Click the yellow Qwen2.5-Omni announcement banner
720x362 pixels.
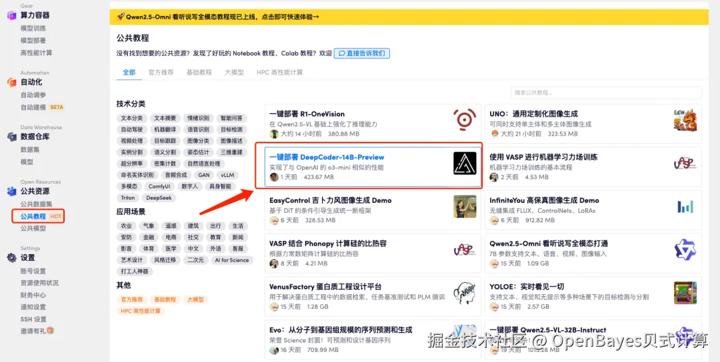(x=409, y=17)
